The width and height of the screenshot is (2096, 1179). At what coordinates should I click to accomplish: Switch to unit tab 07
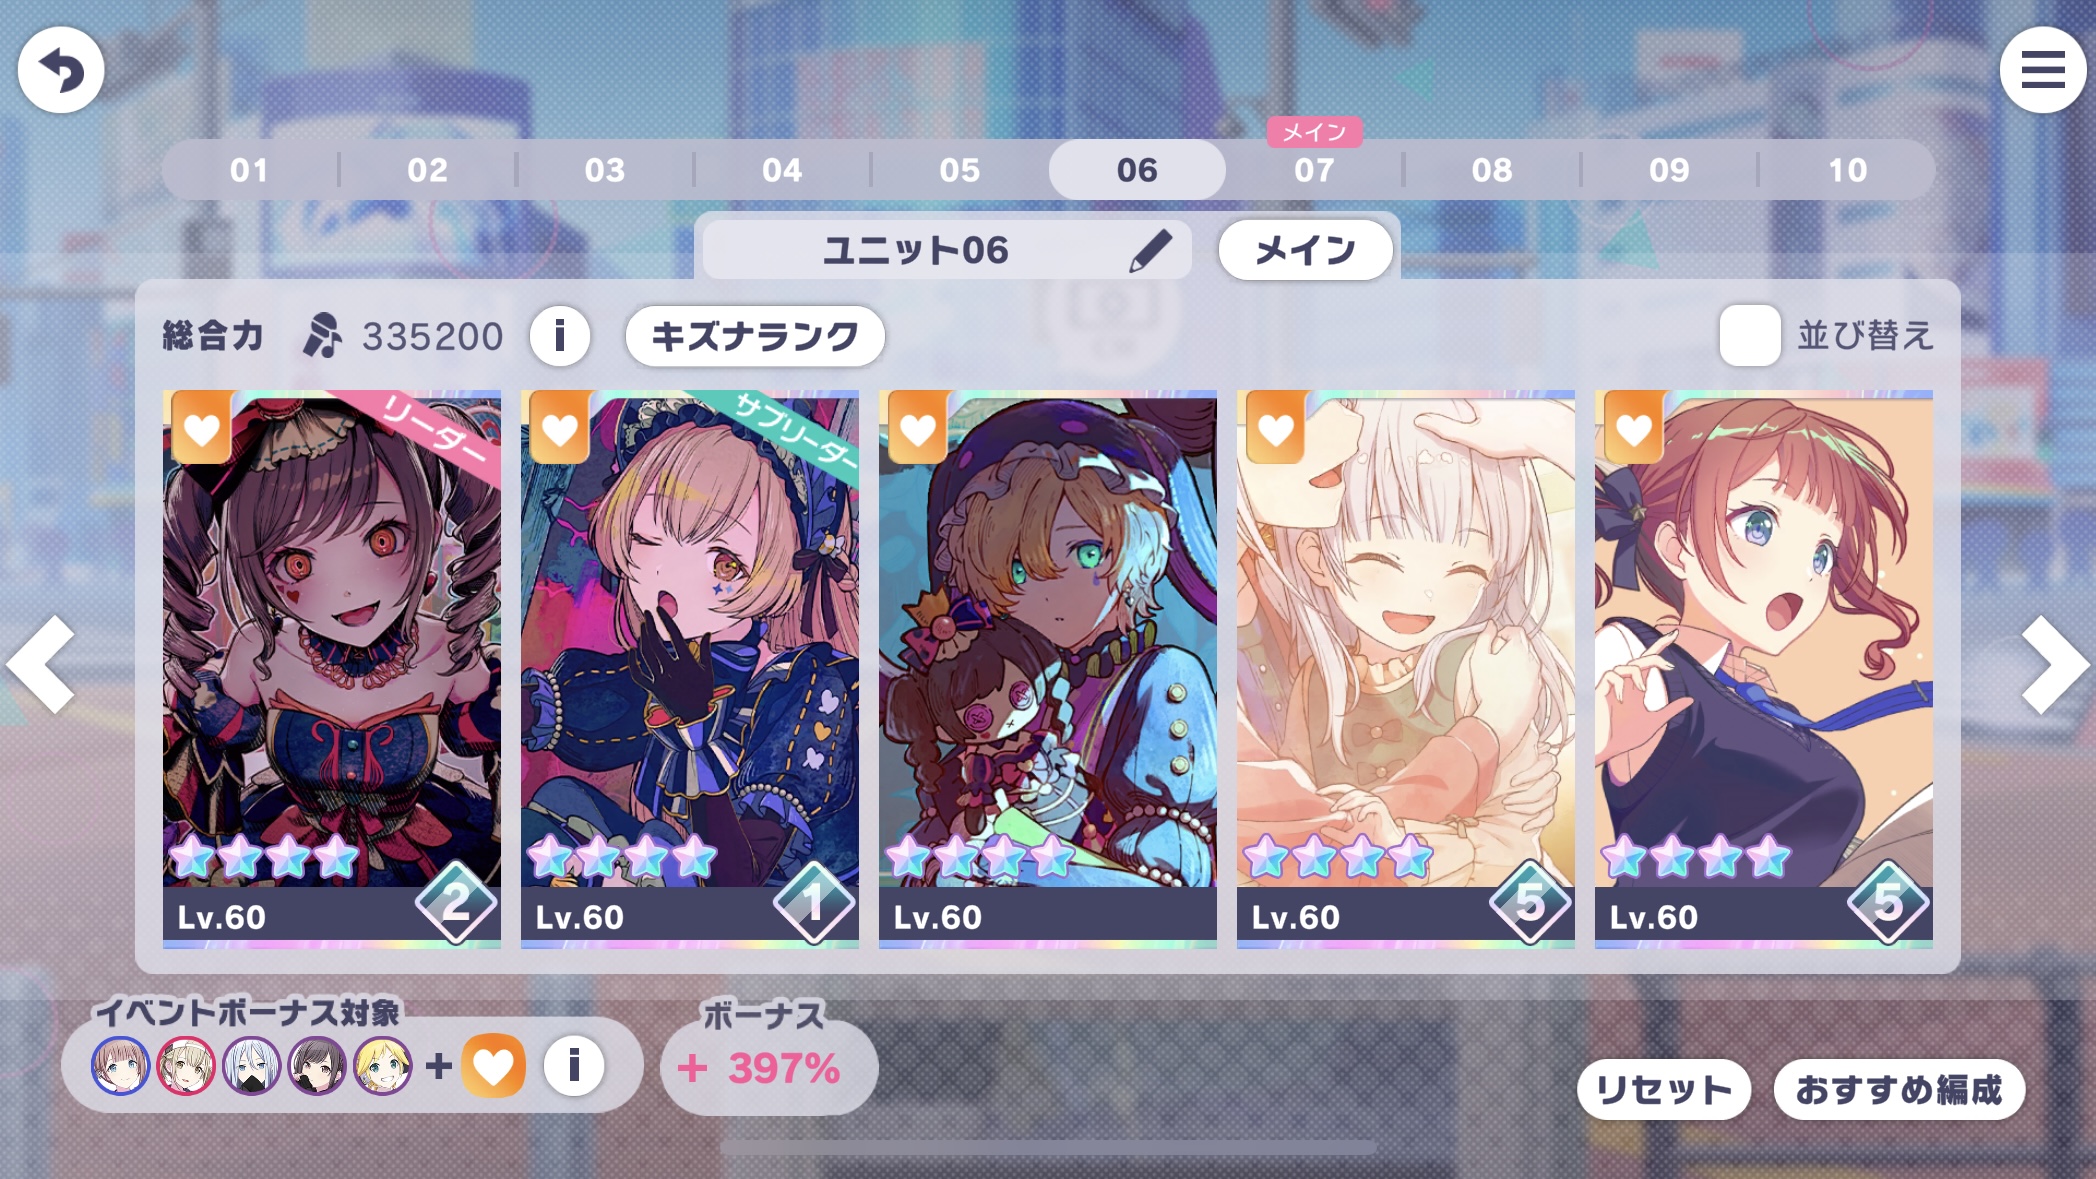coord(1314,170)
